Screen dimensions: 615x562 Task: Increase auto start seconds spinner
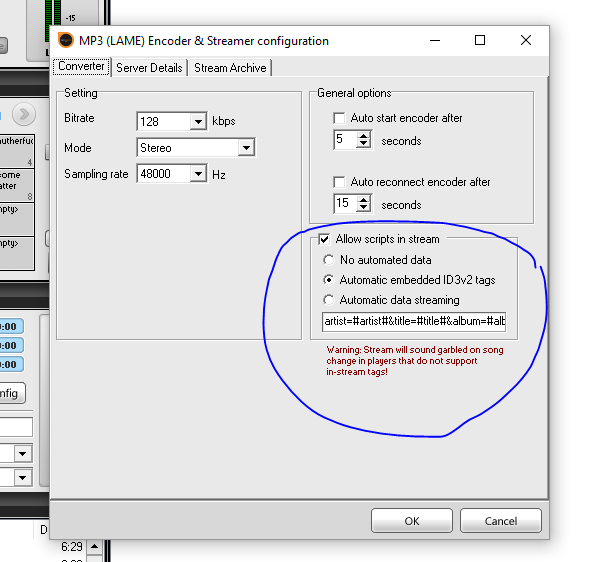[364, 135]
